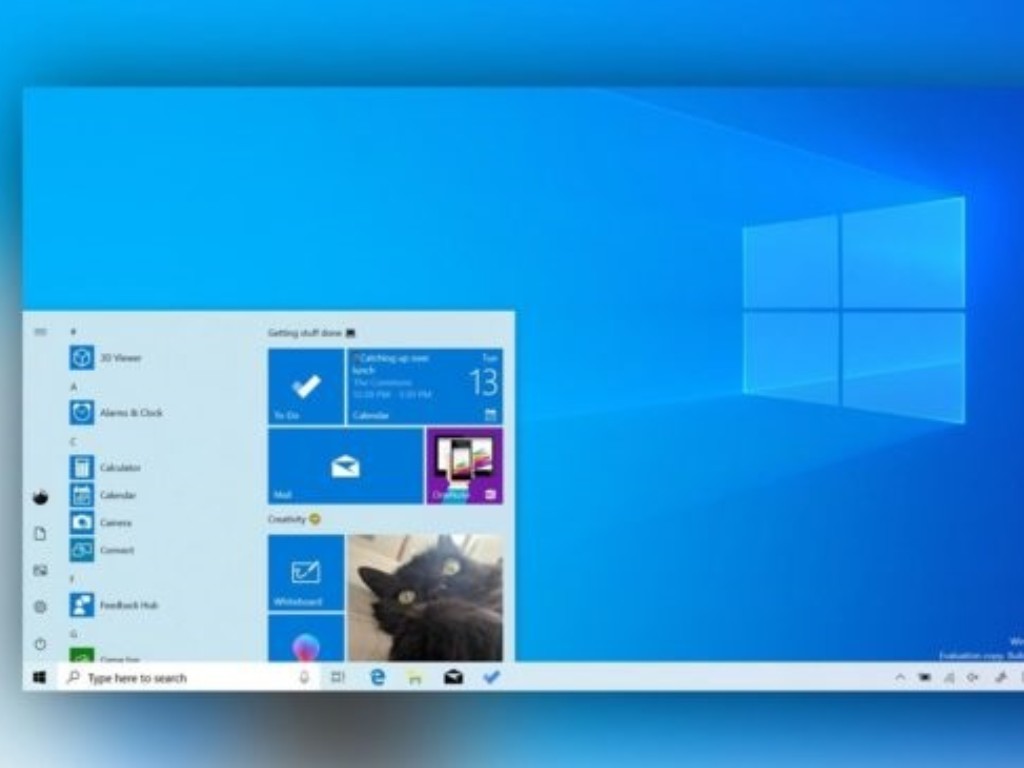Screen dimensions: 1024x768
Task: Click the power icon in the Start menu
Action: click(40, 640)
